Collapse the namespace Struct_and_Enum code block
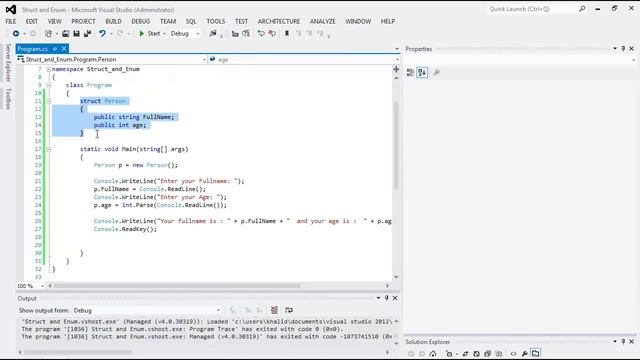640x360 pixels. [x=49, y=69]
